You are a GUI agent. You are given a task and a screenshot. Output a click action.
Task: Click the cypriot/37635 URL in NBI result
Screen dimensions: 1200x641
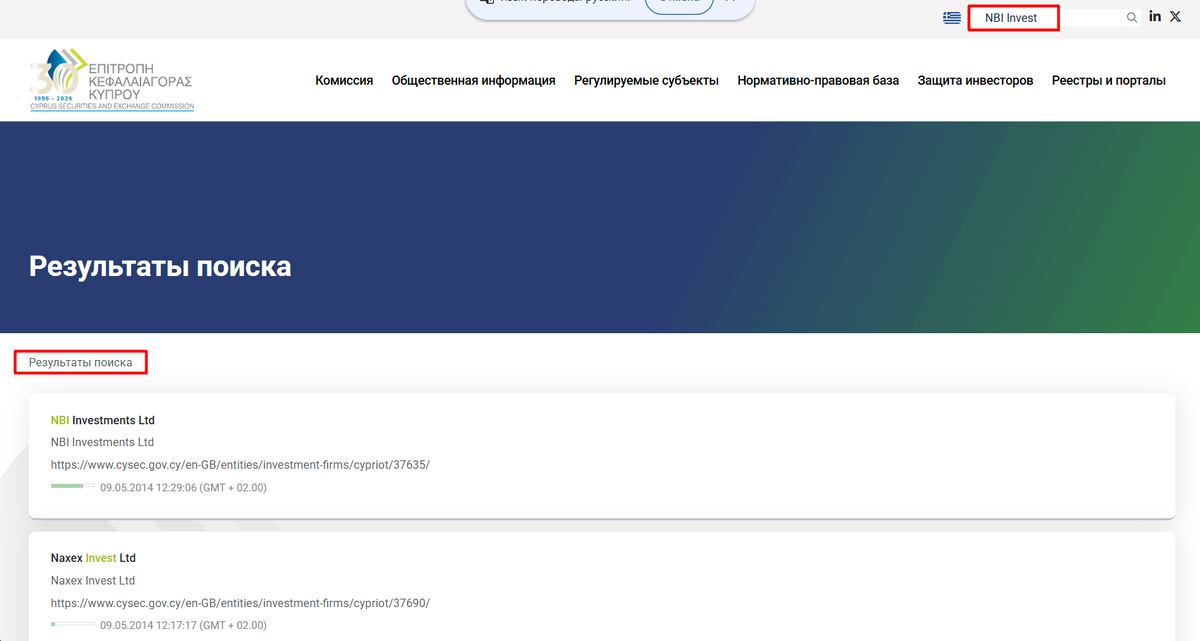click(240, 465)
